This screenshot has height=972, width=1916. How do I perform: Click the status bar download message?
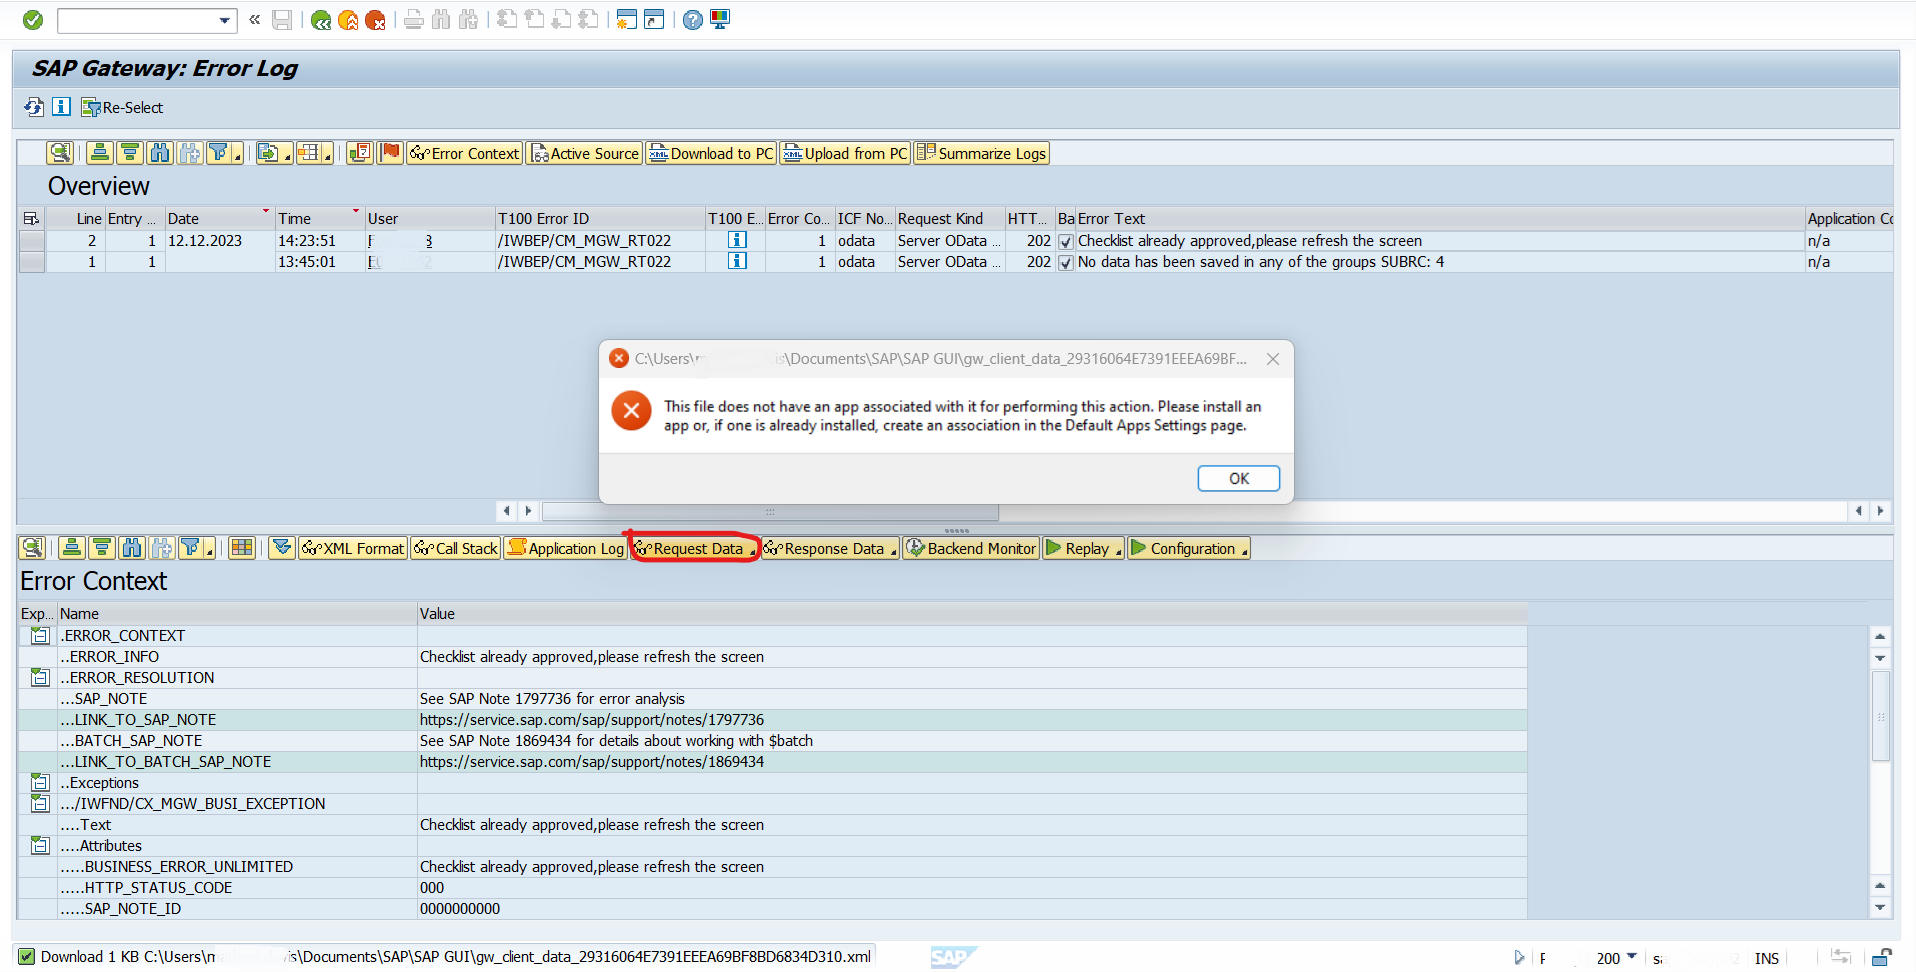[455, 957]
